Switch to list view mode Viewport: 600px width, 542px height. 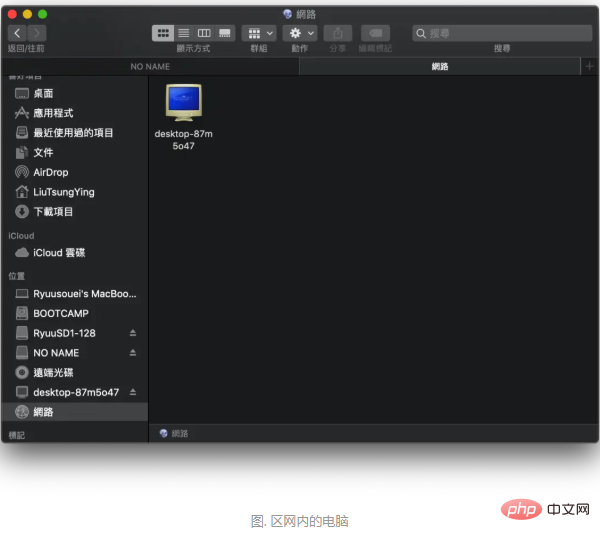coord(184,33)
